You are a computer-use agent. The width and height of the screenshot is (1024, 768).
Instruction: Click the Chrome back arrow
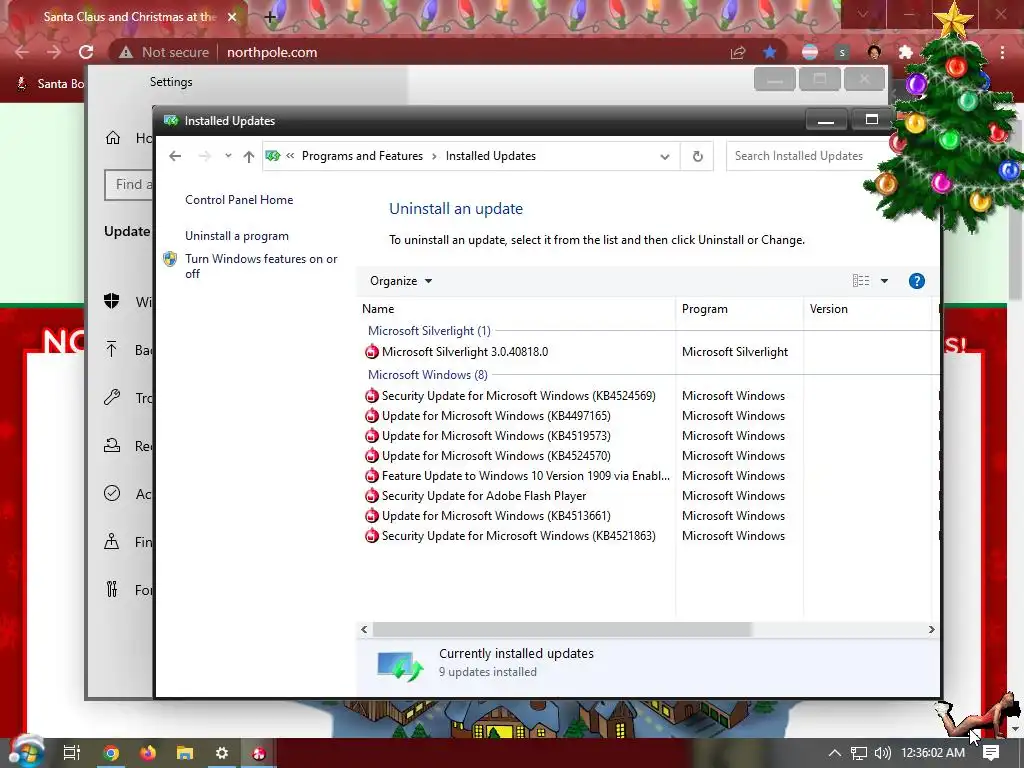pos(22,52)
